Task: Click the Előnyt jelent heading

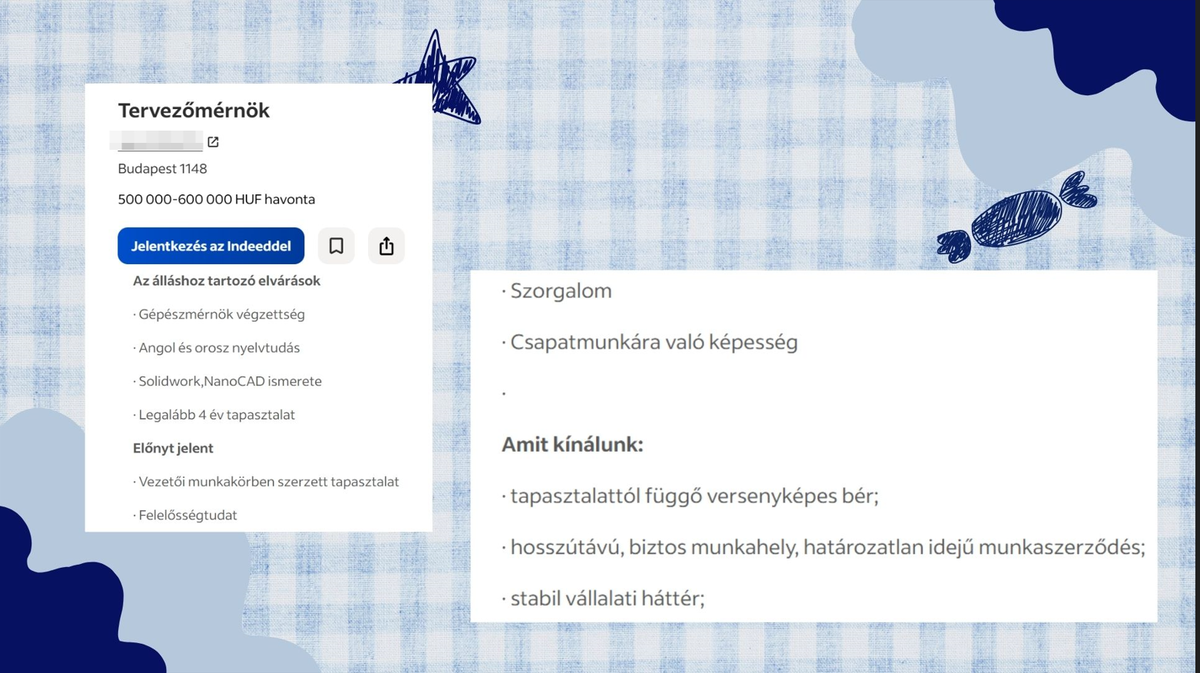Action: coord(173,448)
